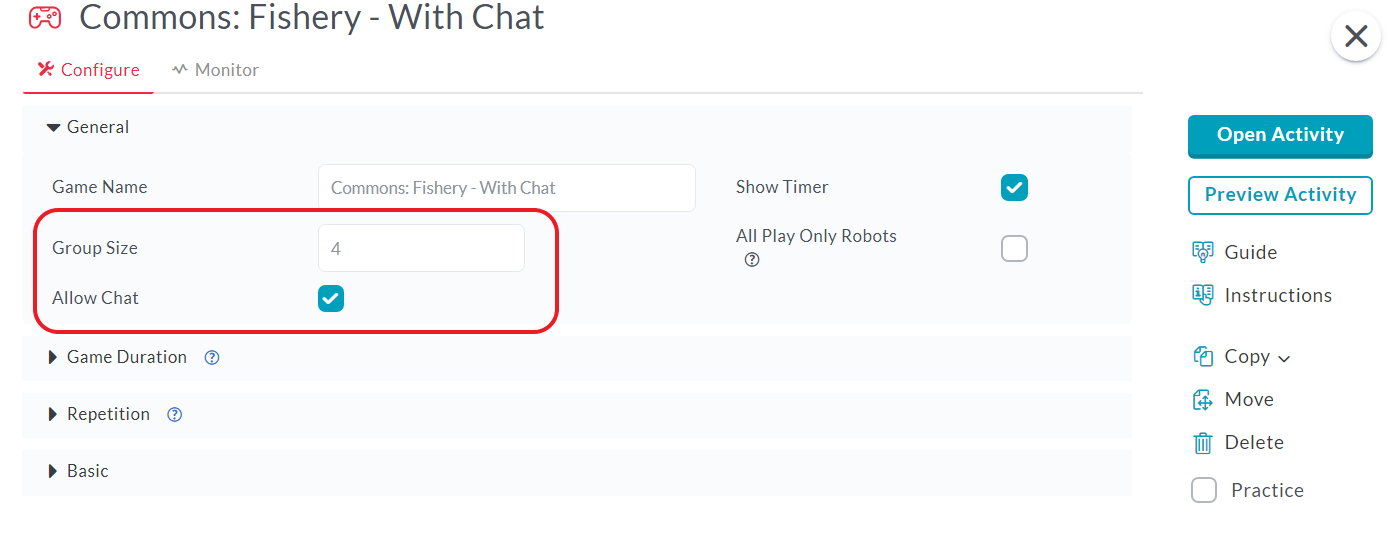The image size is (1388, 549).
Task: Expand the Basic section
Action: 78,471
